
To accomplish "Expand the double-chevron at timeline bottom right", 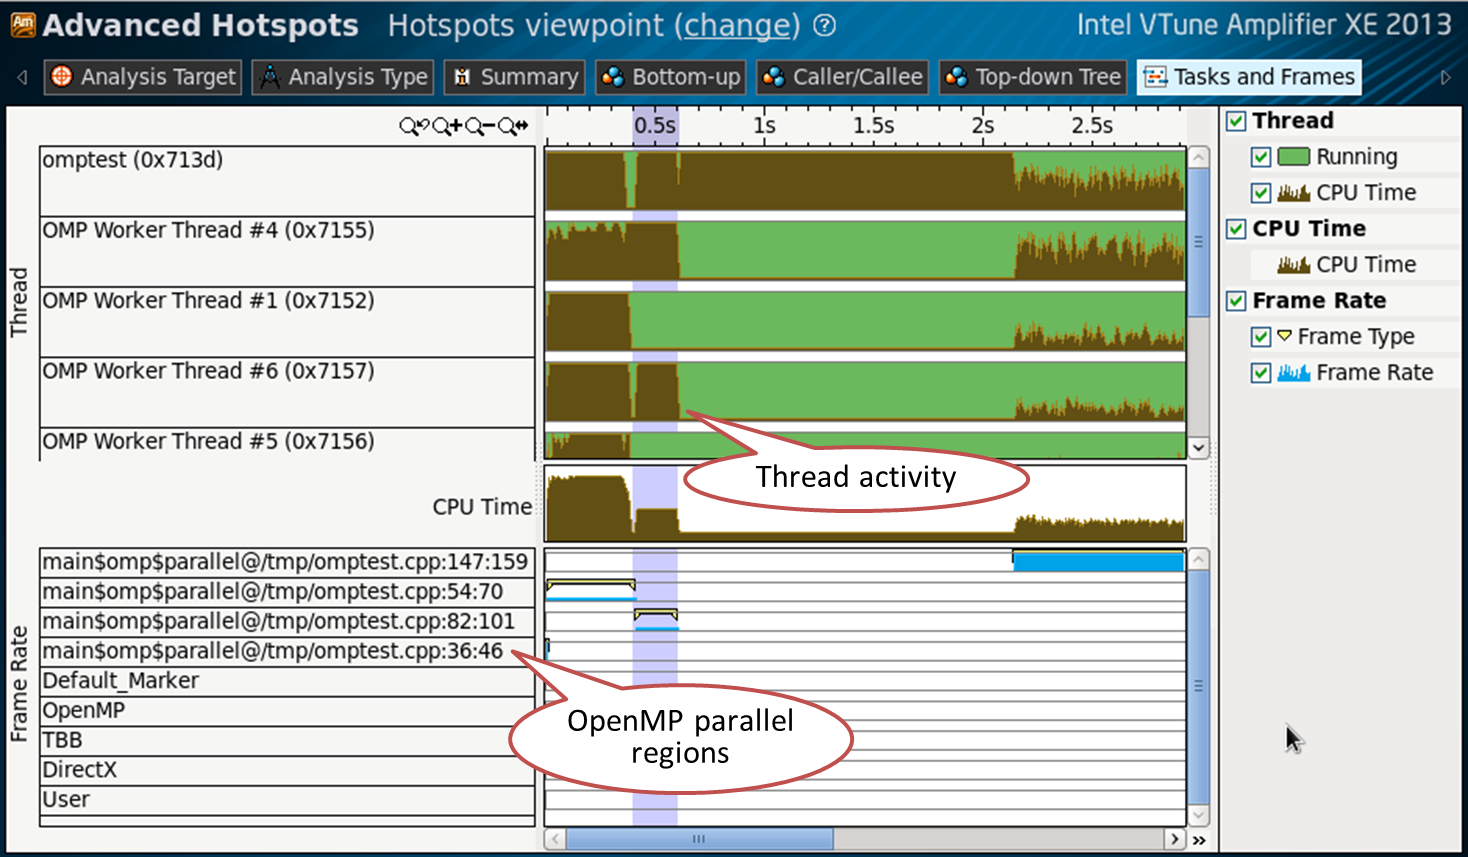I will [x=1199, y=840].
